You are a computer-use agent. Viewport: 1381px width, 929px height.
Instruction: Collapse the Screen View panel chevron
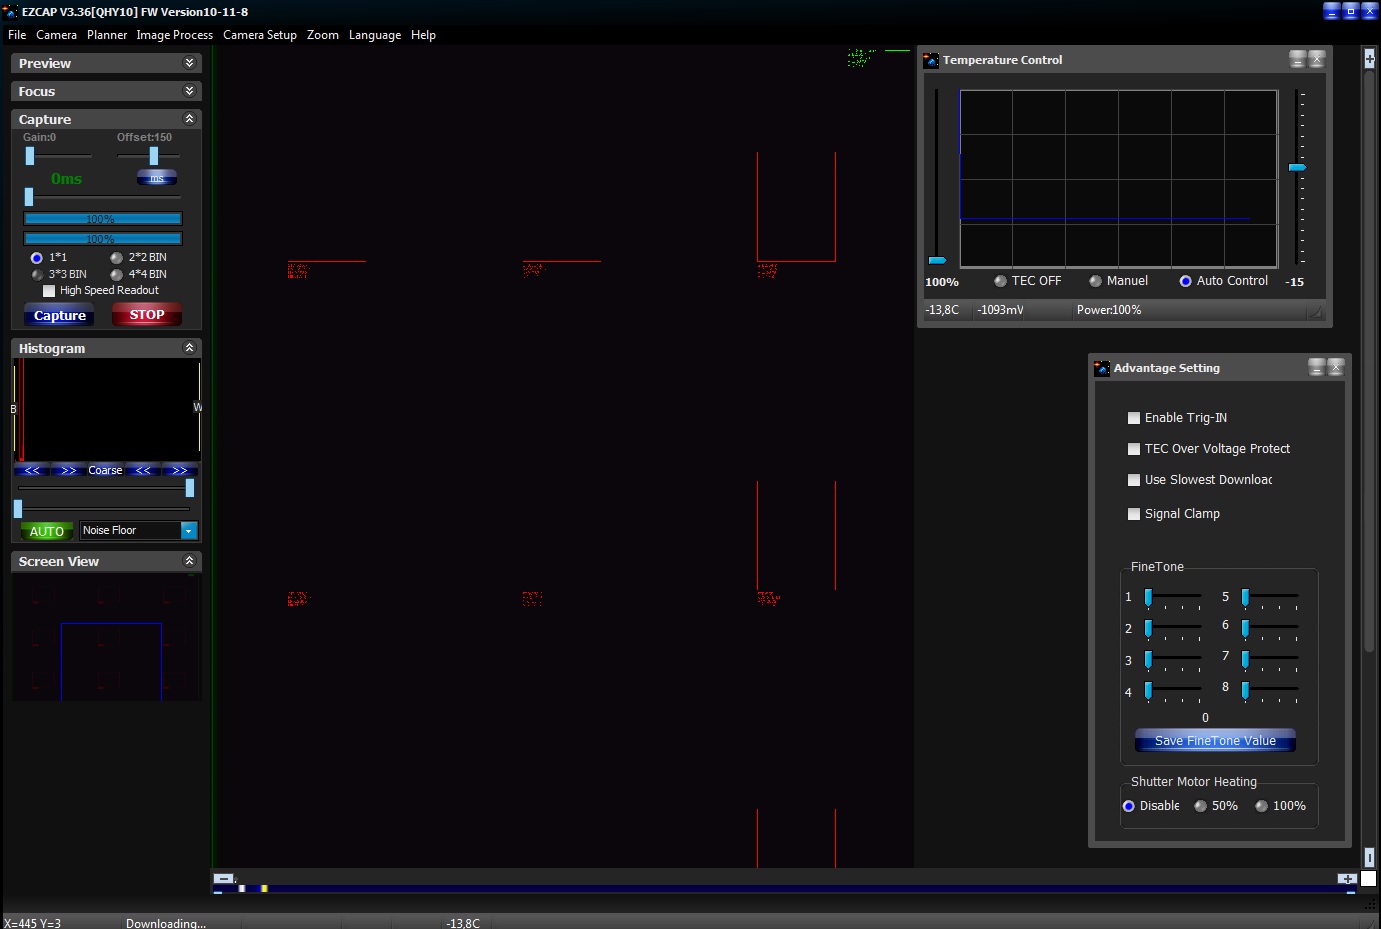click(x=189, y=561)
